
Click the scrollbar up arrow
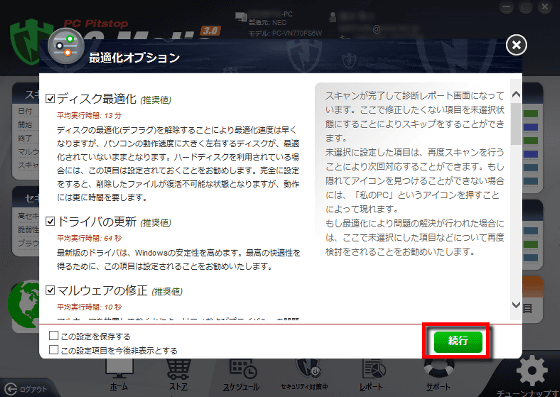pyautogui.click(x=516, y=94)
